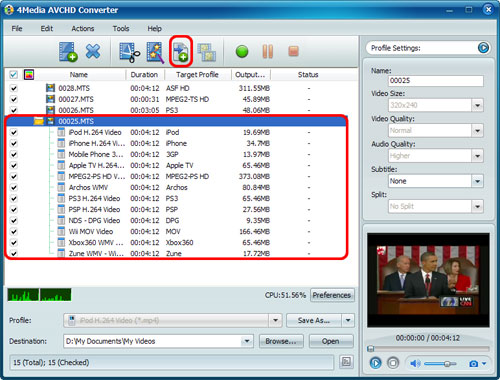
Task: Open the Actions menu
Action: click(83, 28)
